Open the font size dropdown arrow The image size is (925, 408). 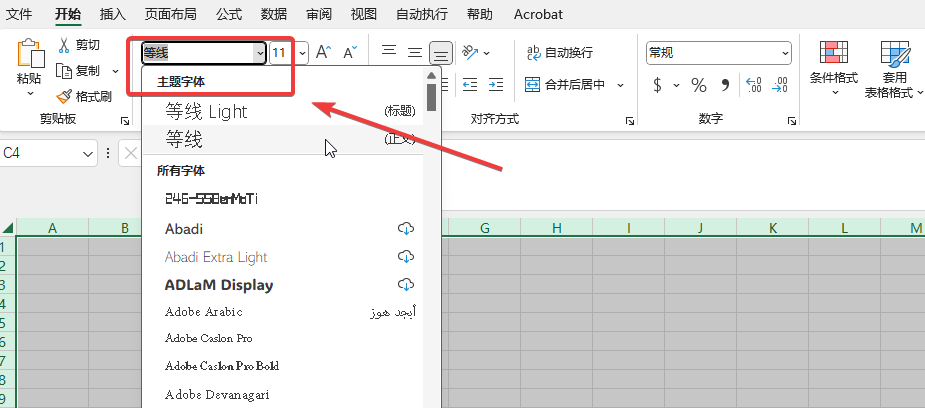pyautogui.click(x=303, y=53)
